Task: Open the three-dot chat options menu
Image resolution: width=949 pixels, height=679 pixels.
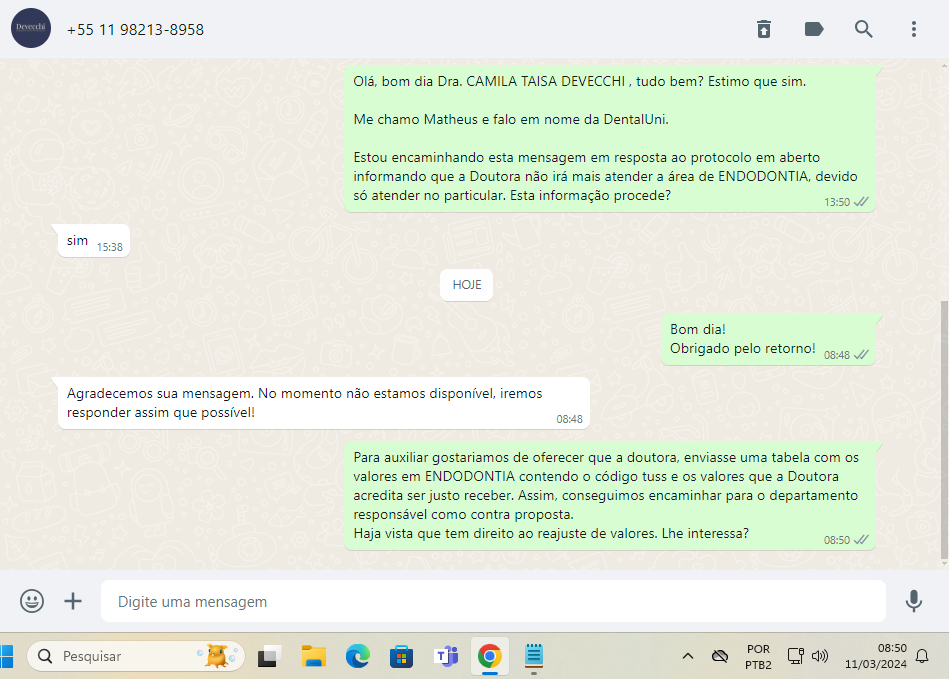Action: click(x=914, y=29)
